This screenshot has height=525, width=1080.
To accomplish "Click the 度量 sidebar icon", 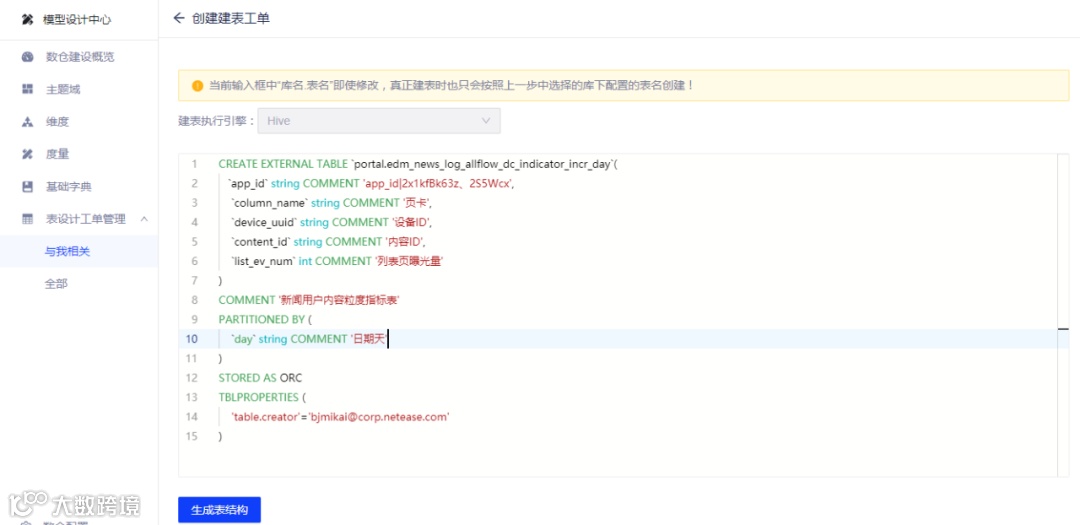I will [x=28, y=154].
